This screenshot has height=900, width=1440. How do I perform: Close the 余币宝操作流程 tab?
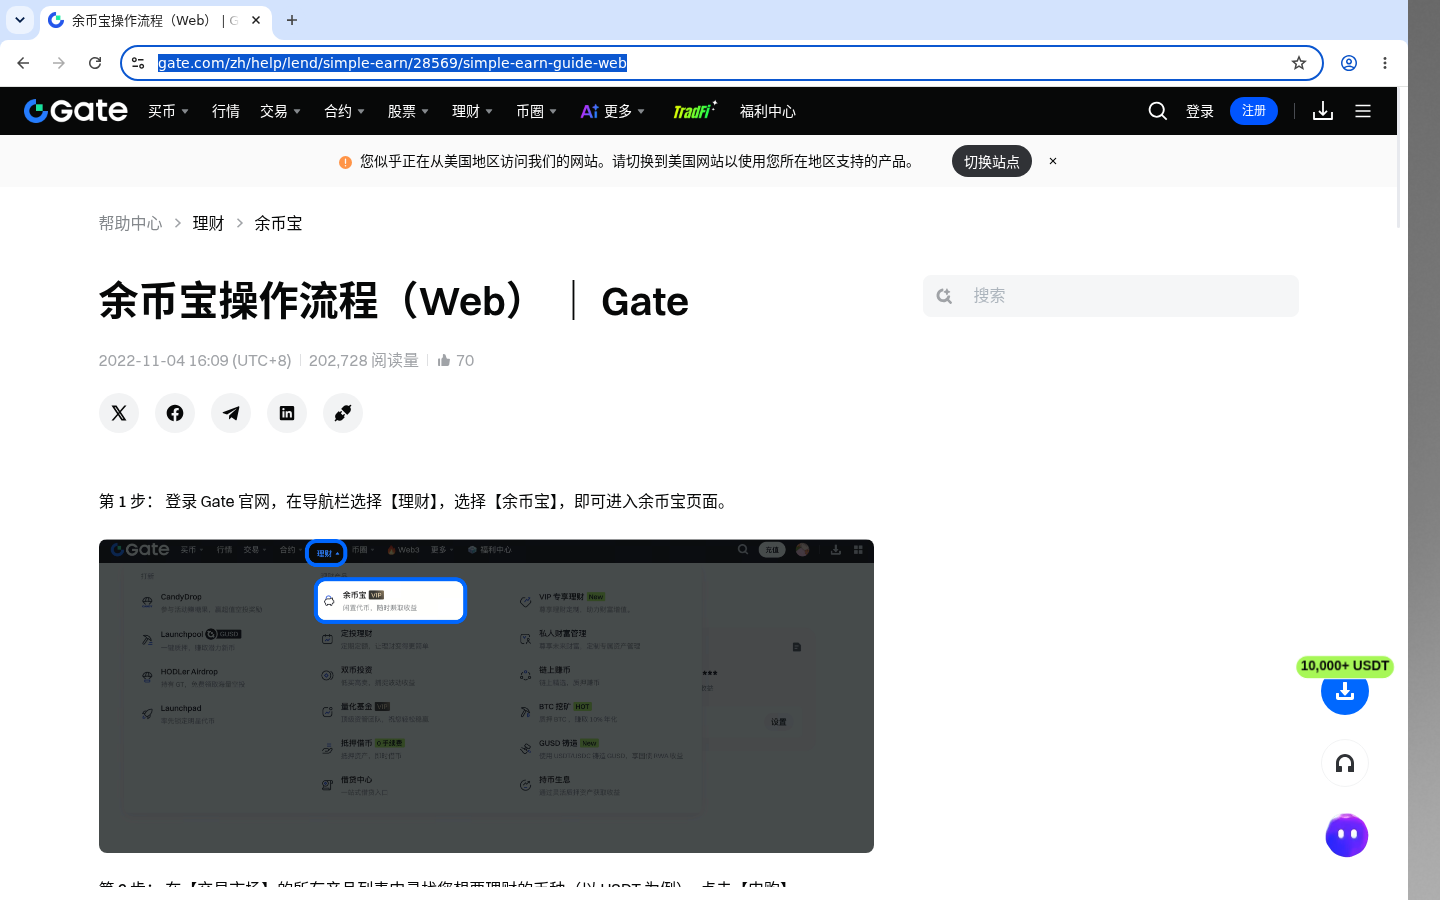[x=256, y=20]
